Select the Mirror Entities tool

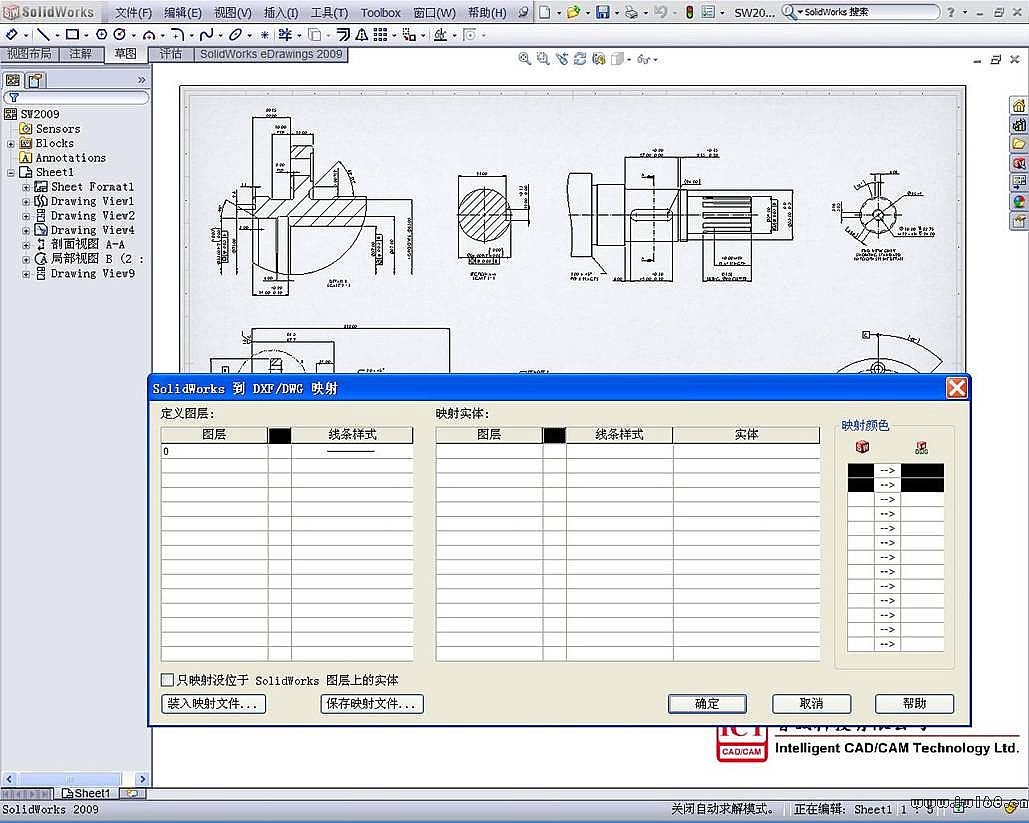coord(361,35)
